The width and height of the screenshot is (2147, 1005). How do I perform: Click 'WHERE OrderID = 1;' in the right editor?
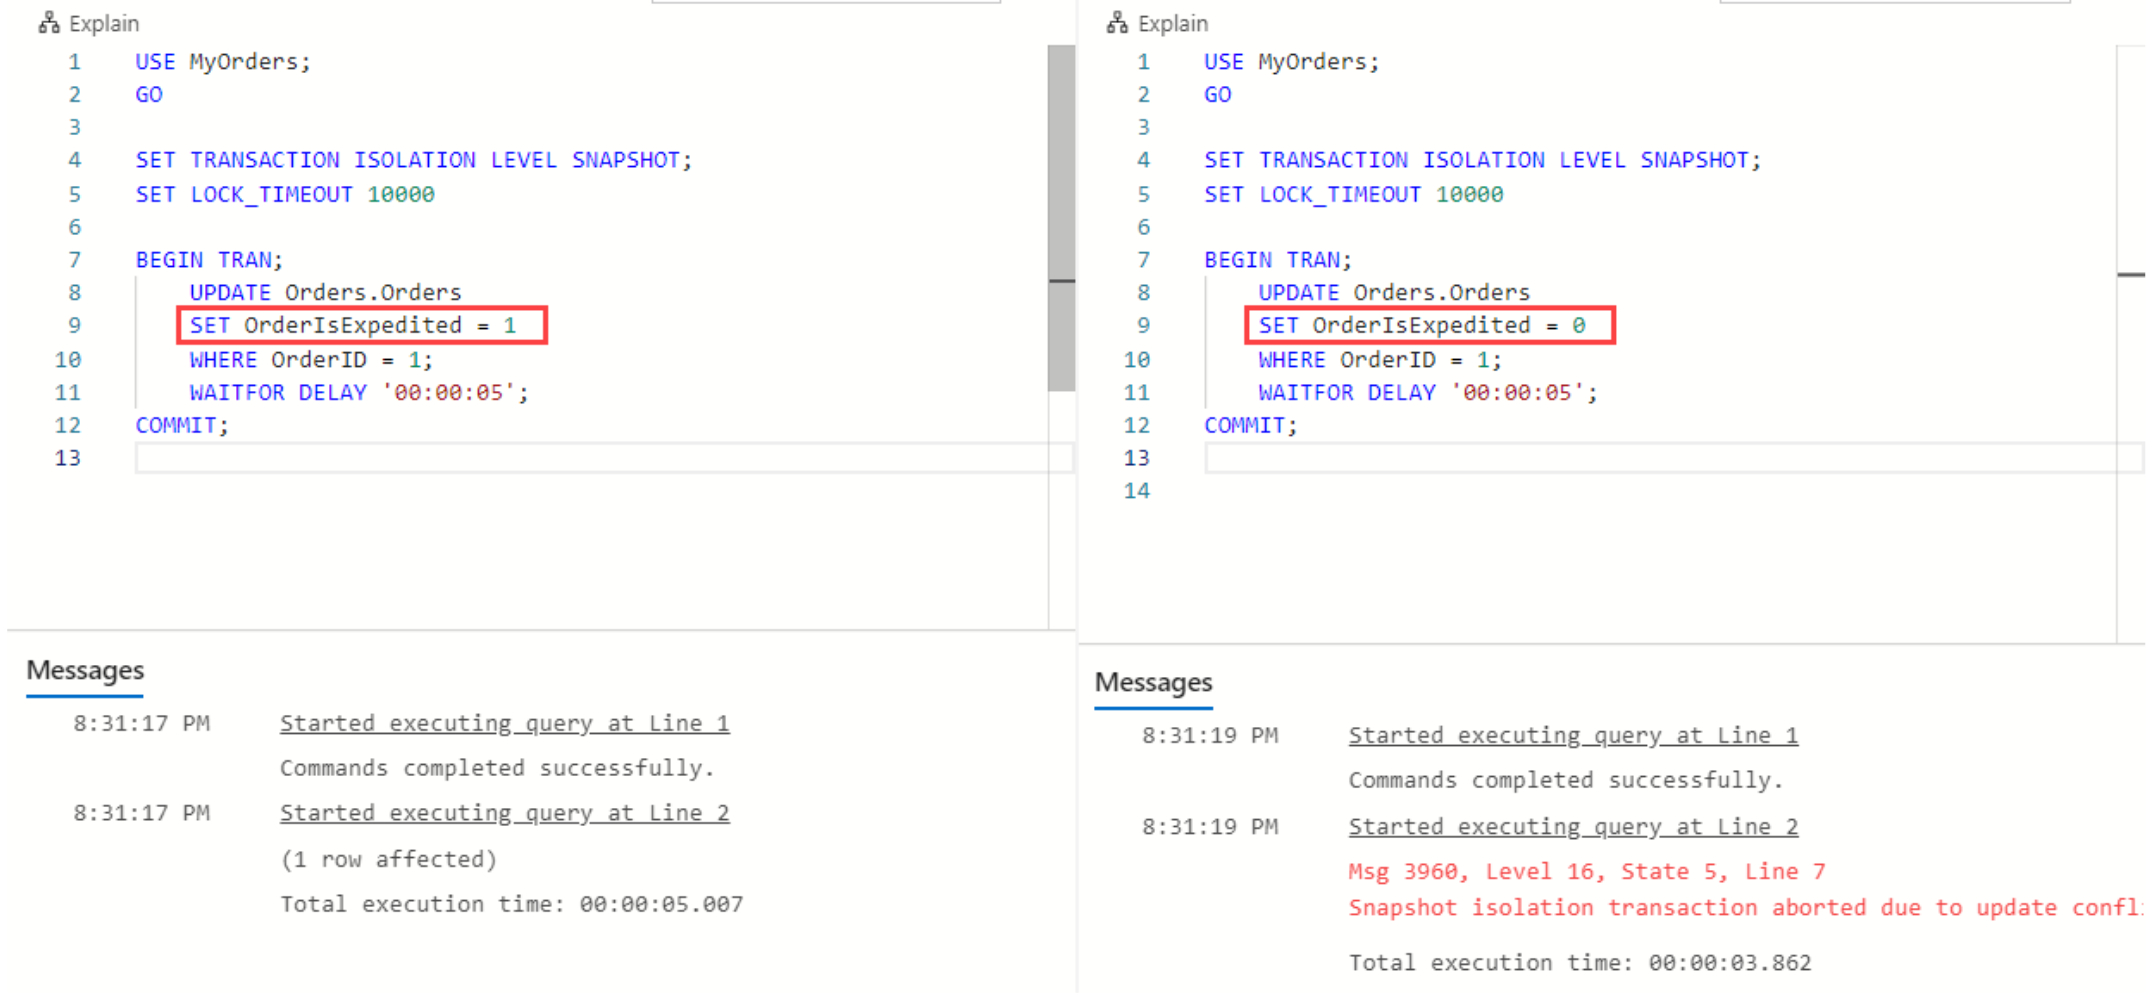1380,360
